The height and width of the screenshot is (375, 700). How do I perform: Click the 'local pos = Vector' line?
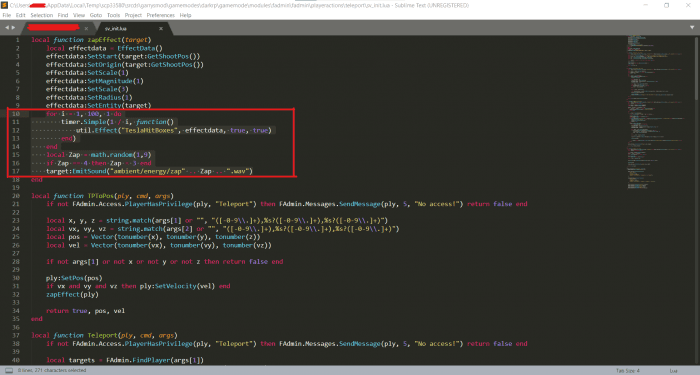(x=153, y=237)
